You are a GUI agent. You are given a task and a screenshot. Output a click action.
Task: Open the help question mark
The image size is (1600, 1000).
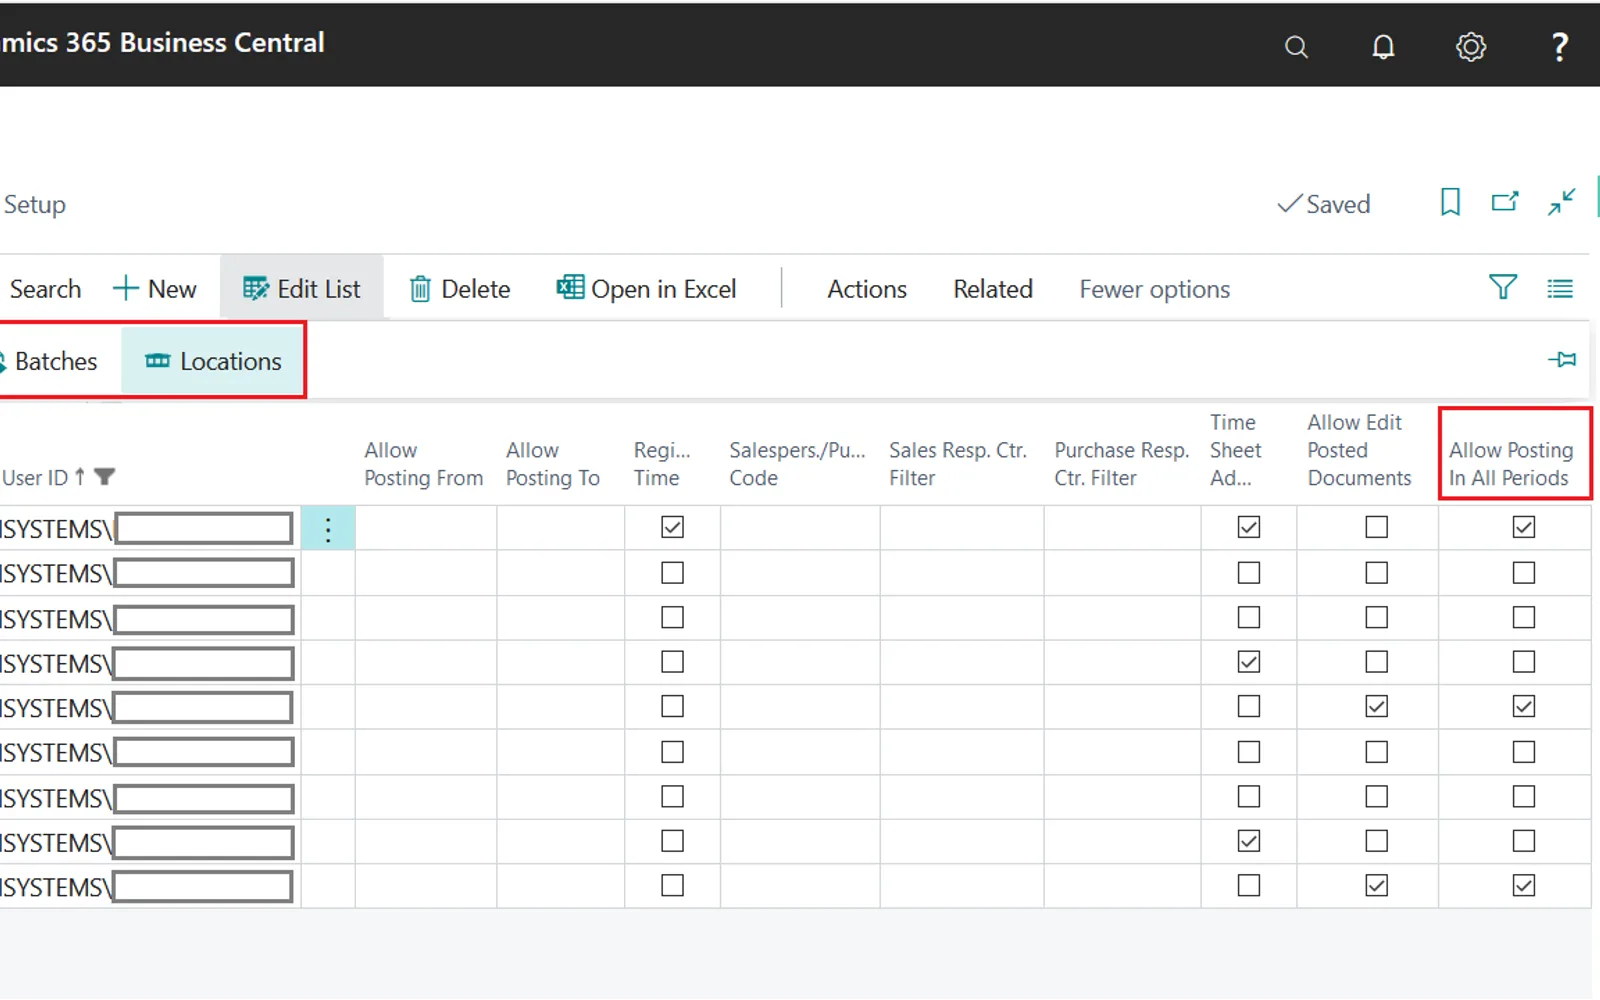pos(1559,47)
